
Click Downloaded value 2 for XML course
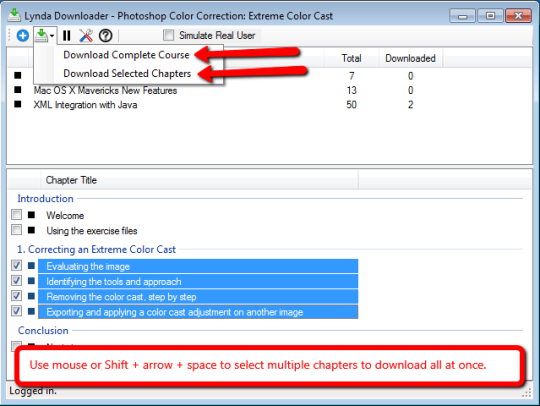point(411,105)
